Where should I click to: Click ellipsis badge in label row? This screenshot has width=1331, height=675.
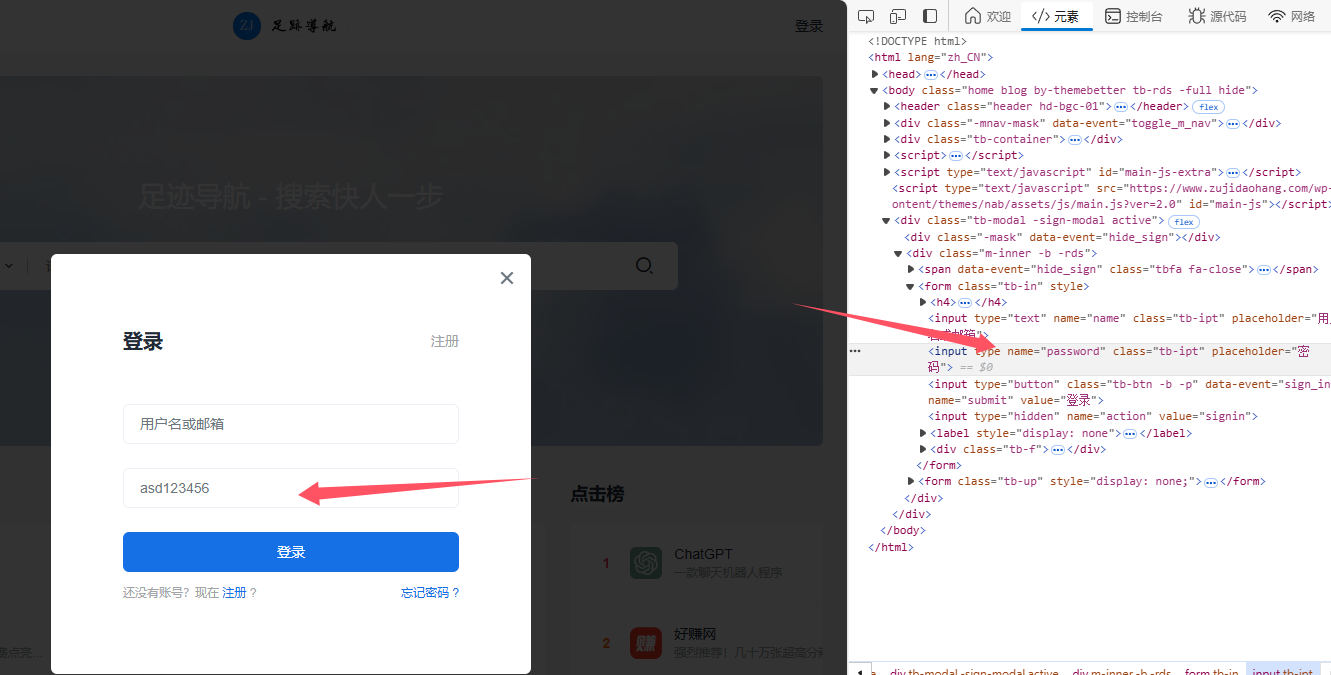pos(1130,434)
